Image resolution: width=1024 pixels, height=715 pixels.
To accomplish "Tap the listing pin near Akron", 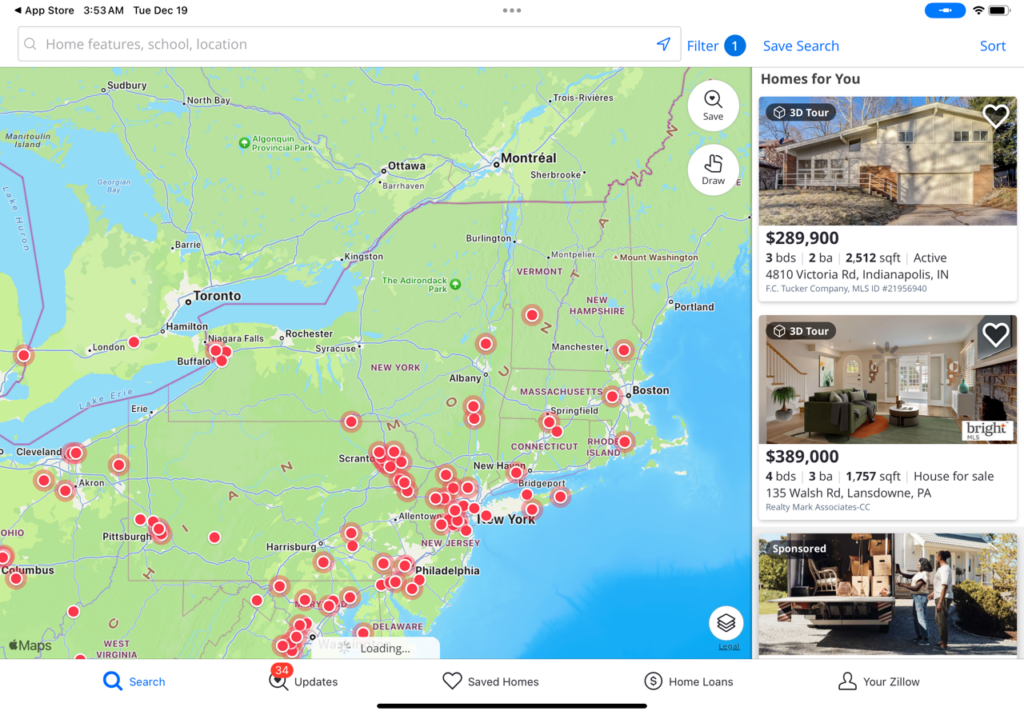I will (x=65, y=490).
